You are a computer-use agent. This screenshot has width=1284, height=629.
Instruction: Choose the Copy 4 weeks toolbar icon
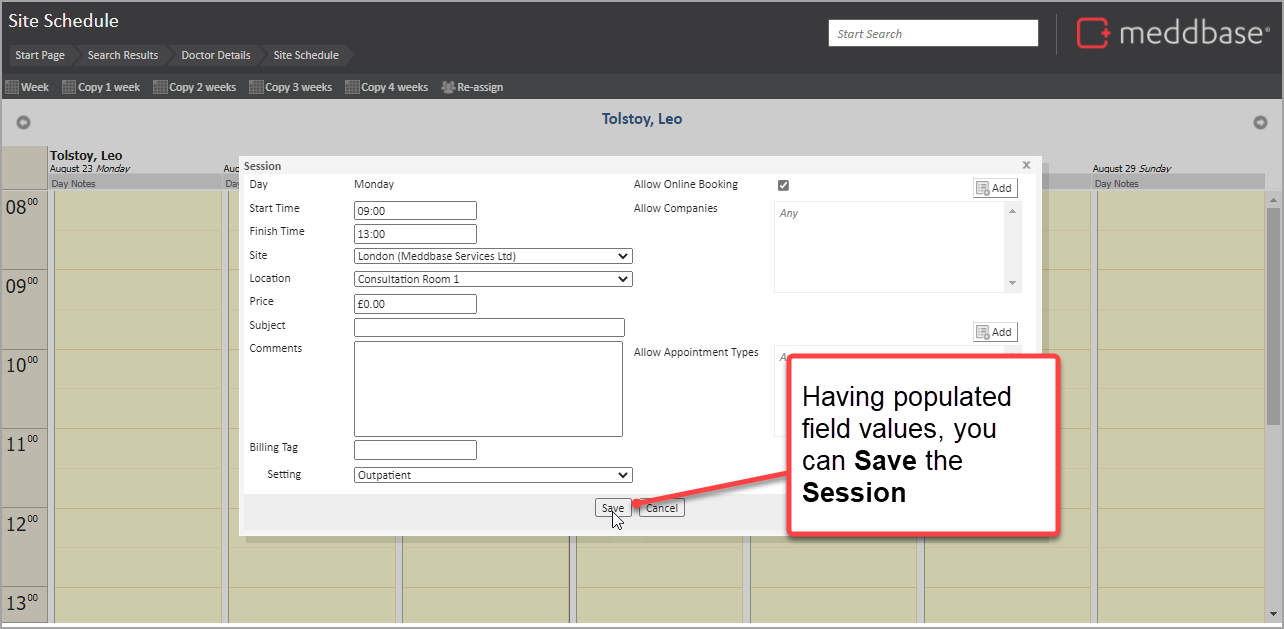352,87
